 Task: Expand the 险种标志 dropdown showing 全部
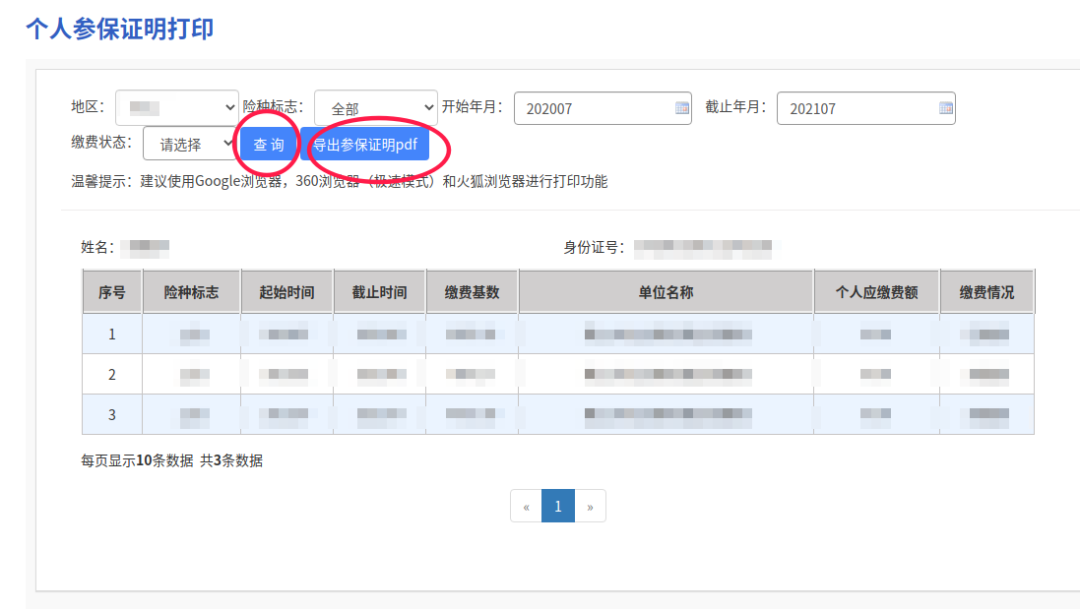click(x=375, y=107)
